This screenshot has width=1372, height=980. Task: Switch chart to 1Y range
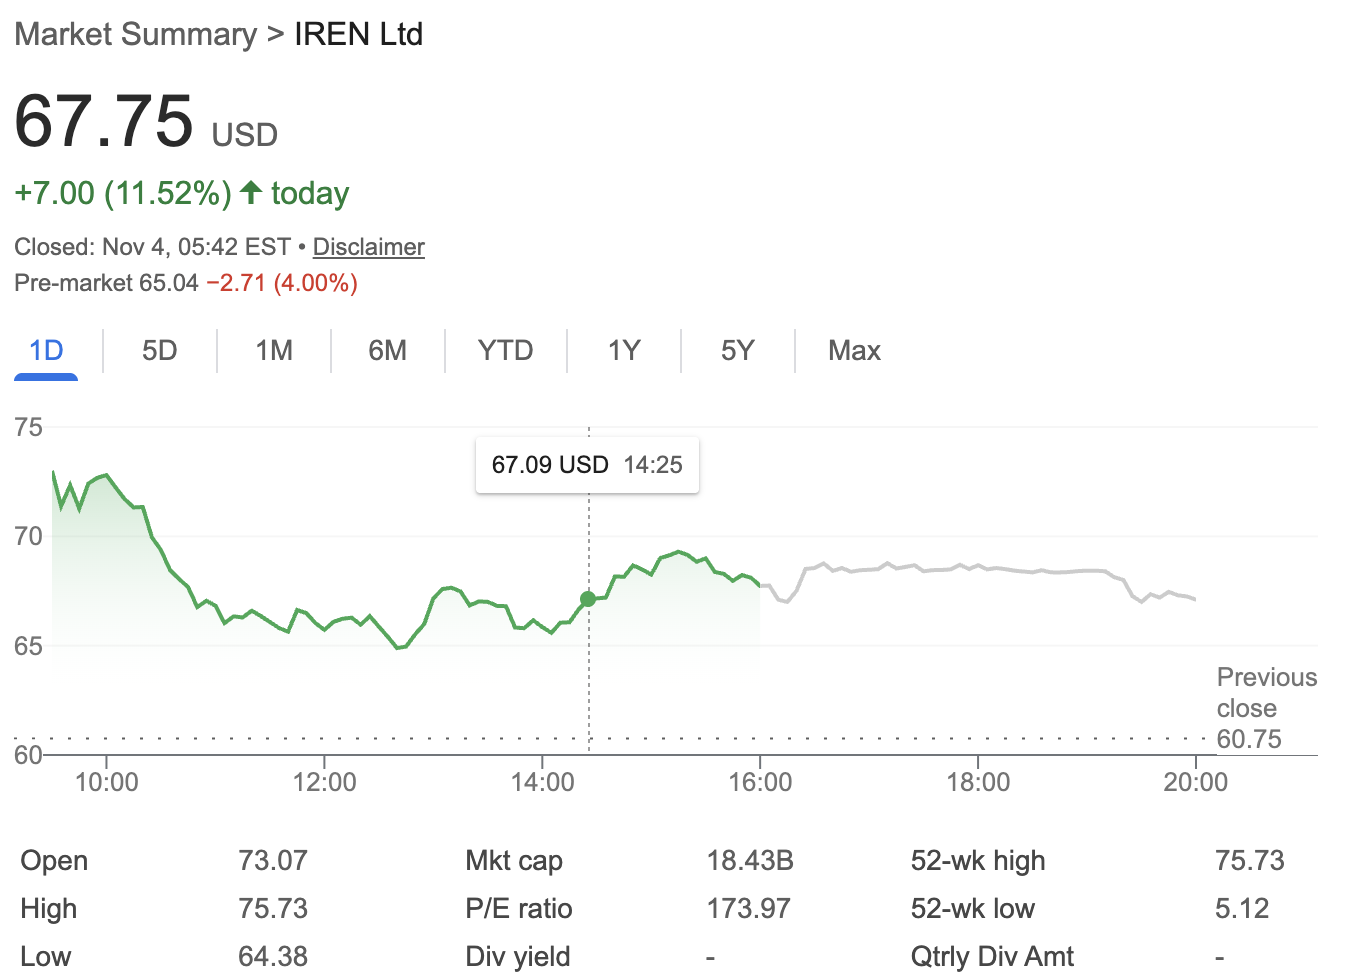click(624, 351)
